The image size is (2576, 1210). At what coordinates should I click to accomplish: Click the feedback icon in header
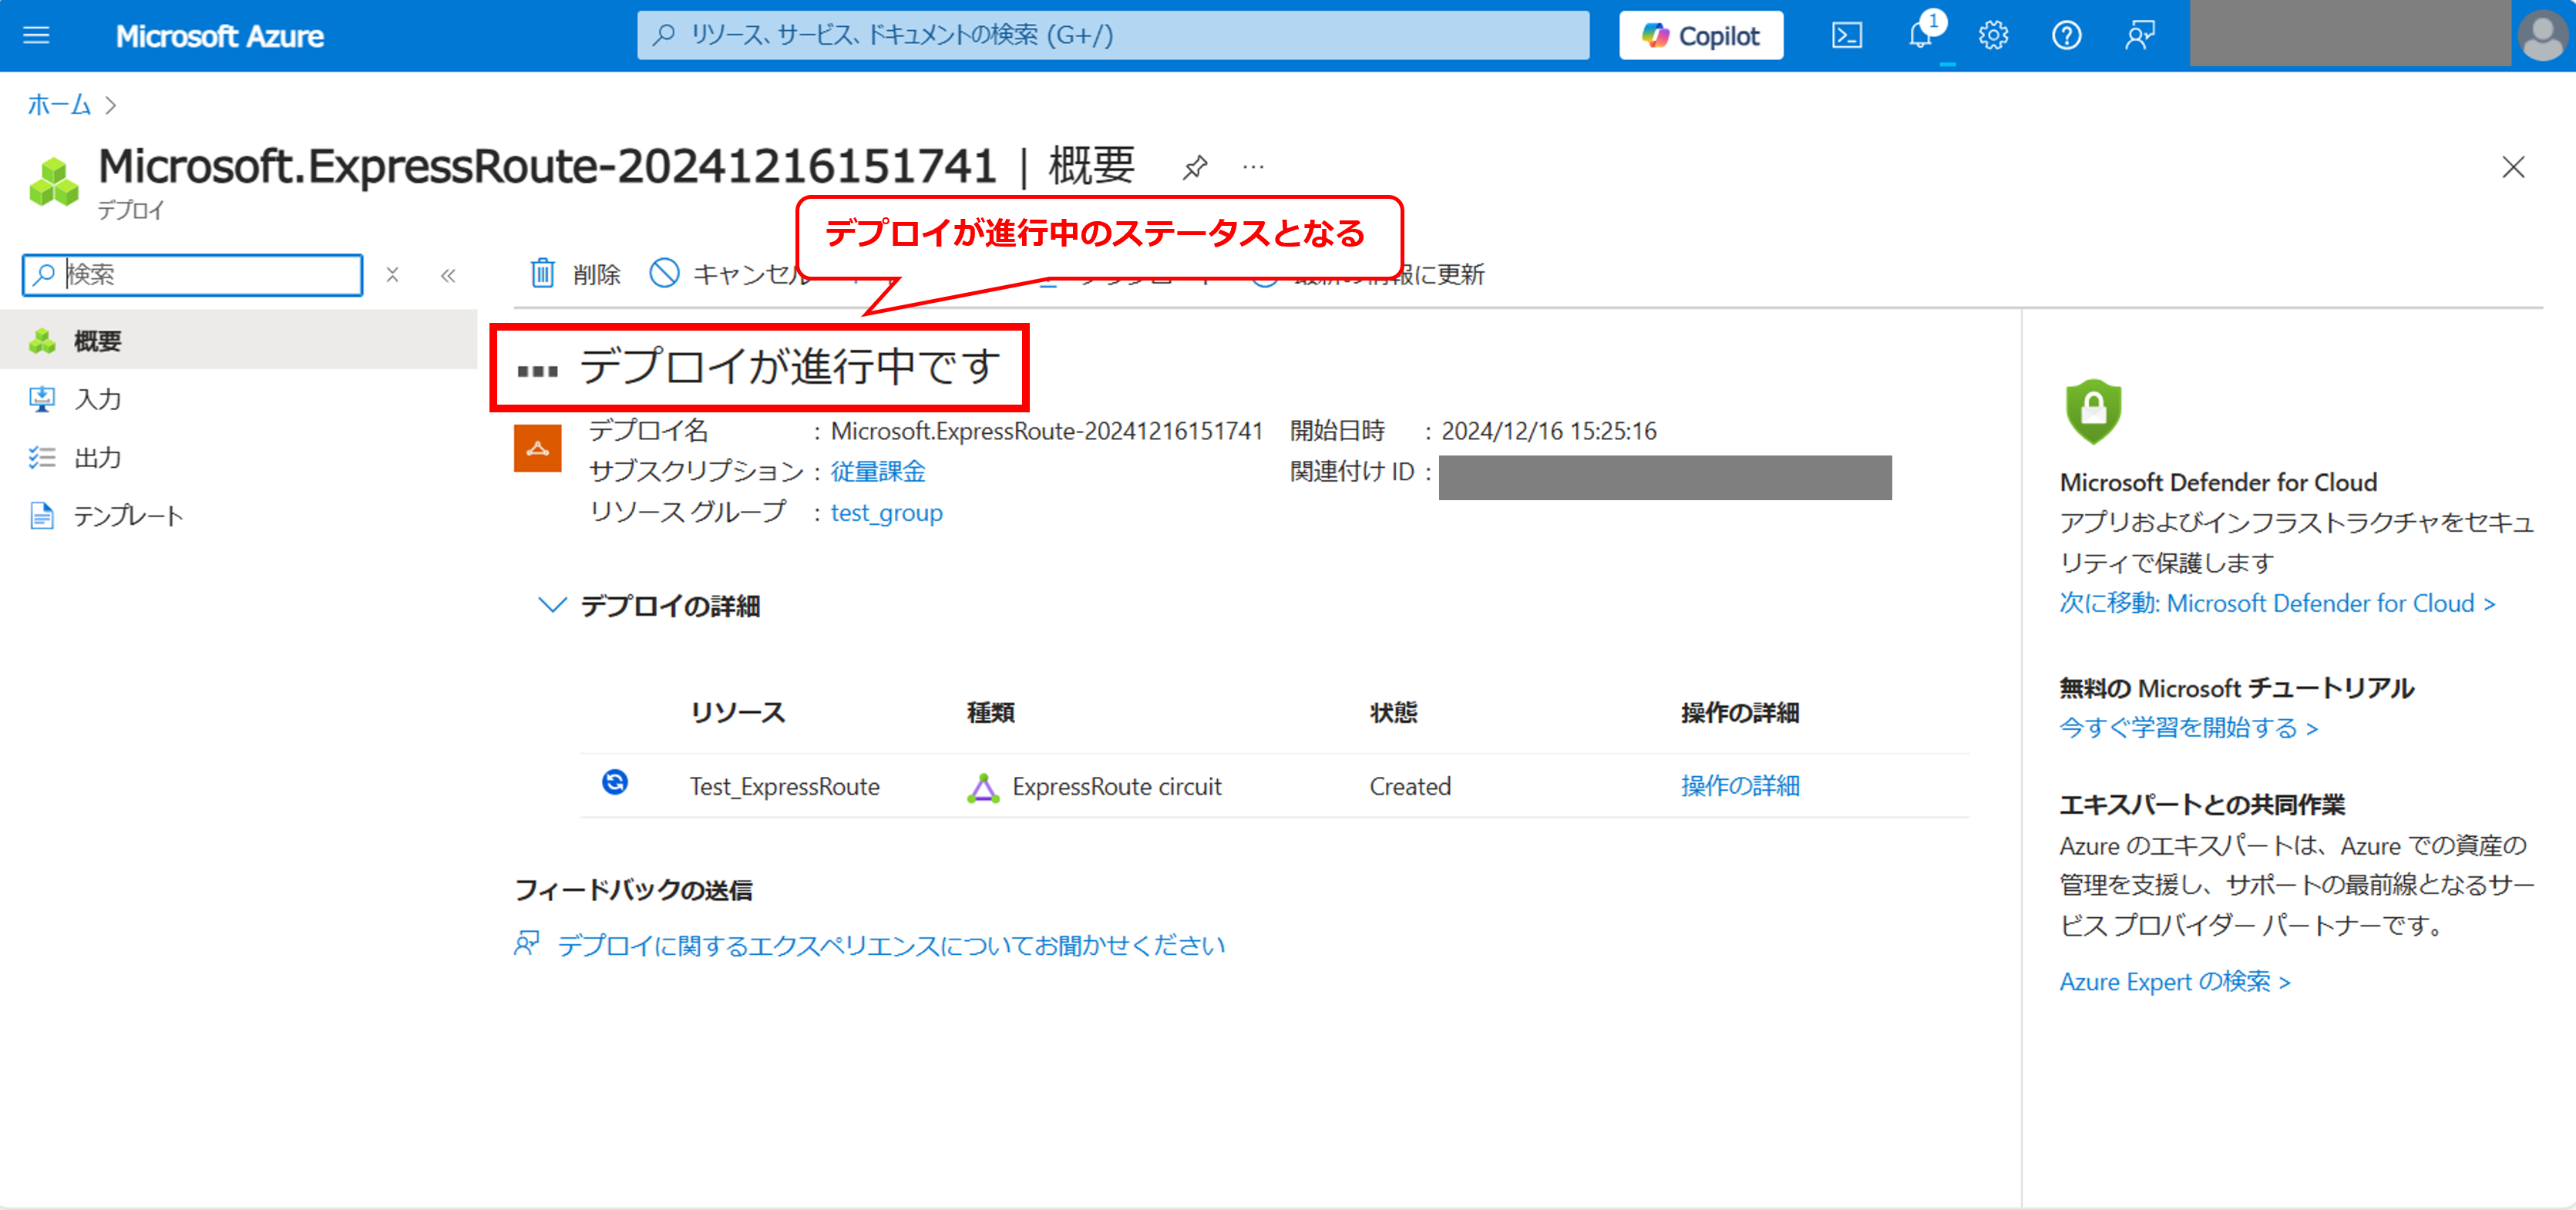point(2139,36)
